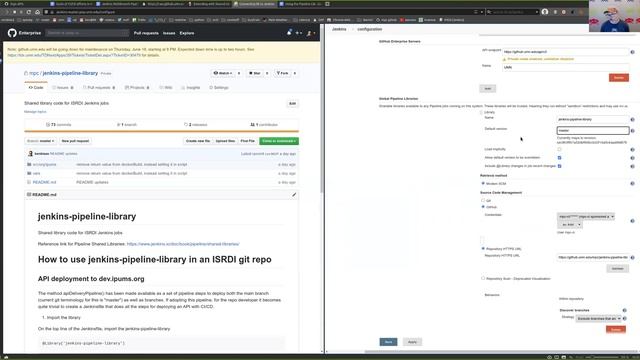Click the Apply button in Jenkins
Image resolution: width=640 pixels, height=360 pixels.
pos(412,342)
